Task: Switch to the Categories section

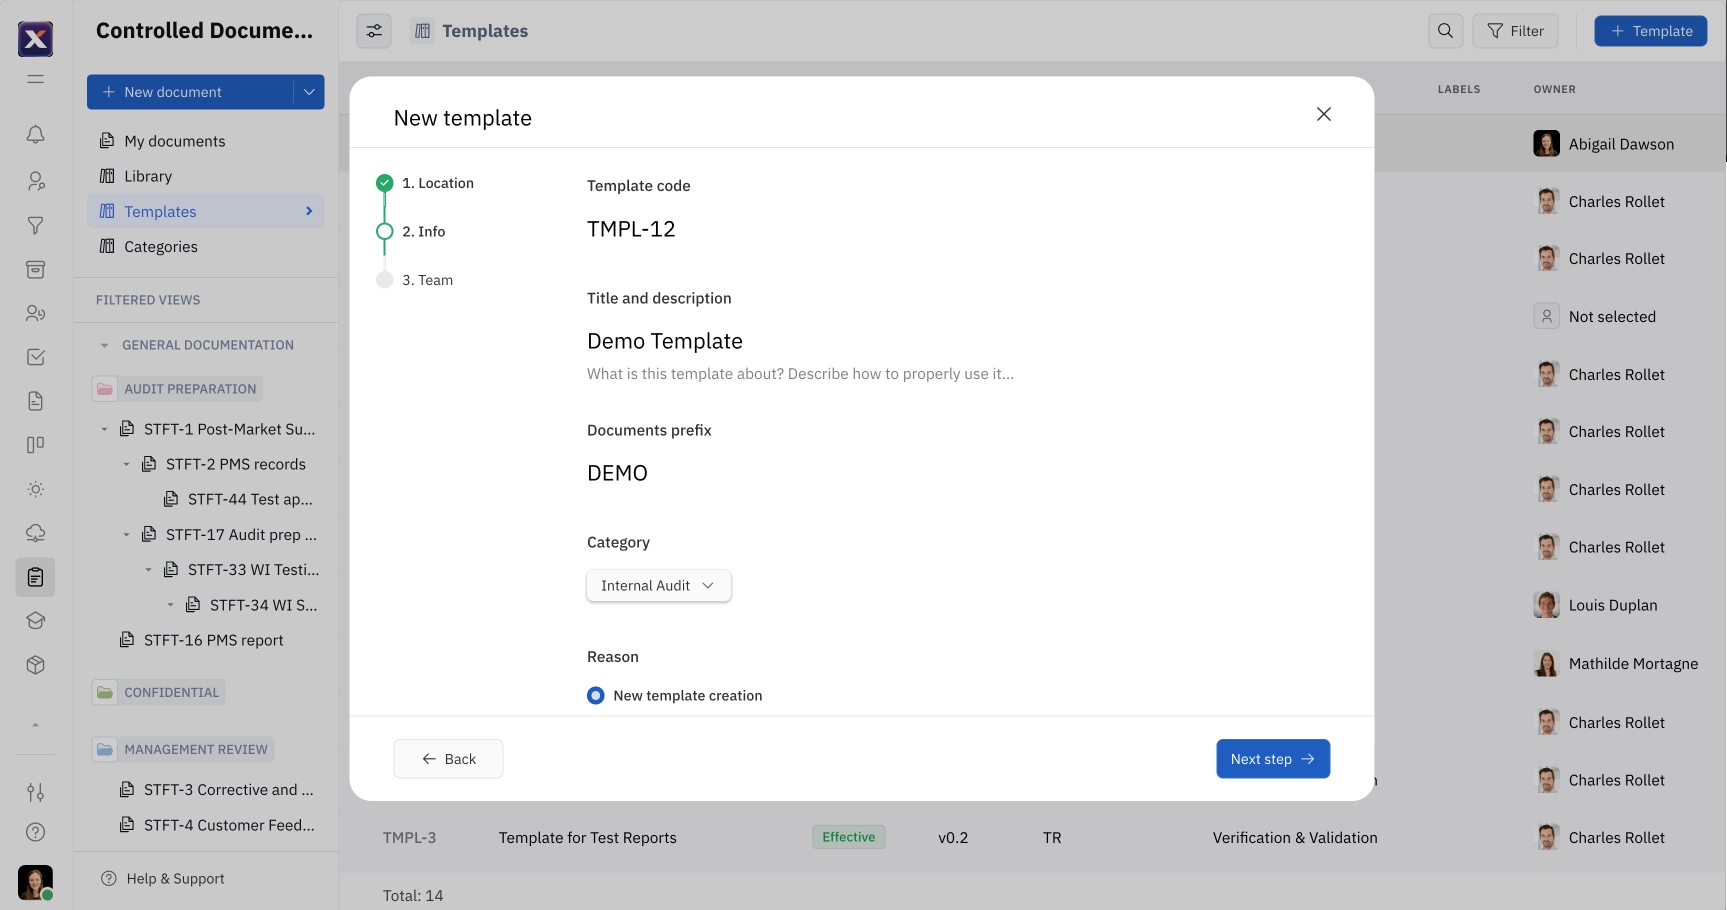Action: click(x=160, y=246)
